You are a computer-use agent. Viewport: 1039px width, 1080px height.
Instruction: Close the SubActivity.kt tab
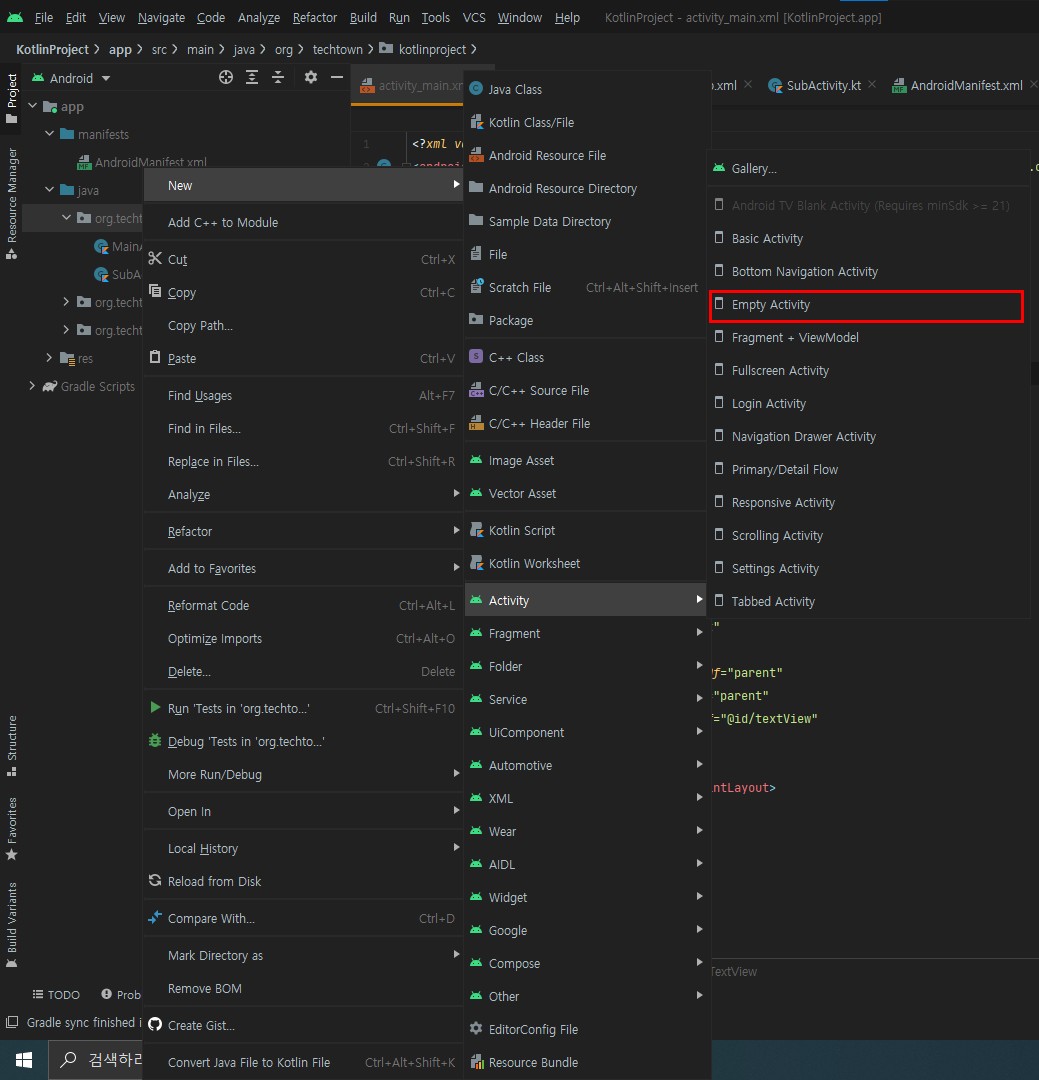872,84
